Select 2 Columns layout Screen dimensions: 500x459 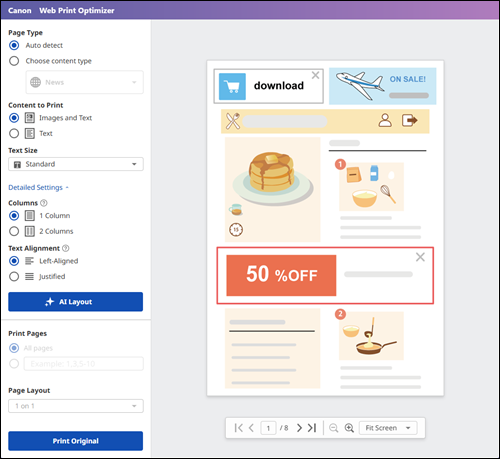pos(14,231)
